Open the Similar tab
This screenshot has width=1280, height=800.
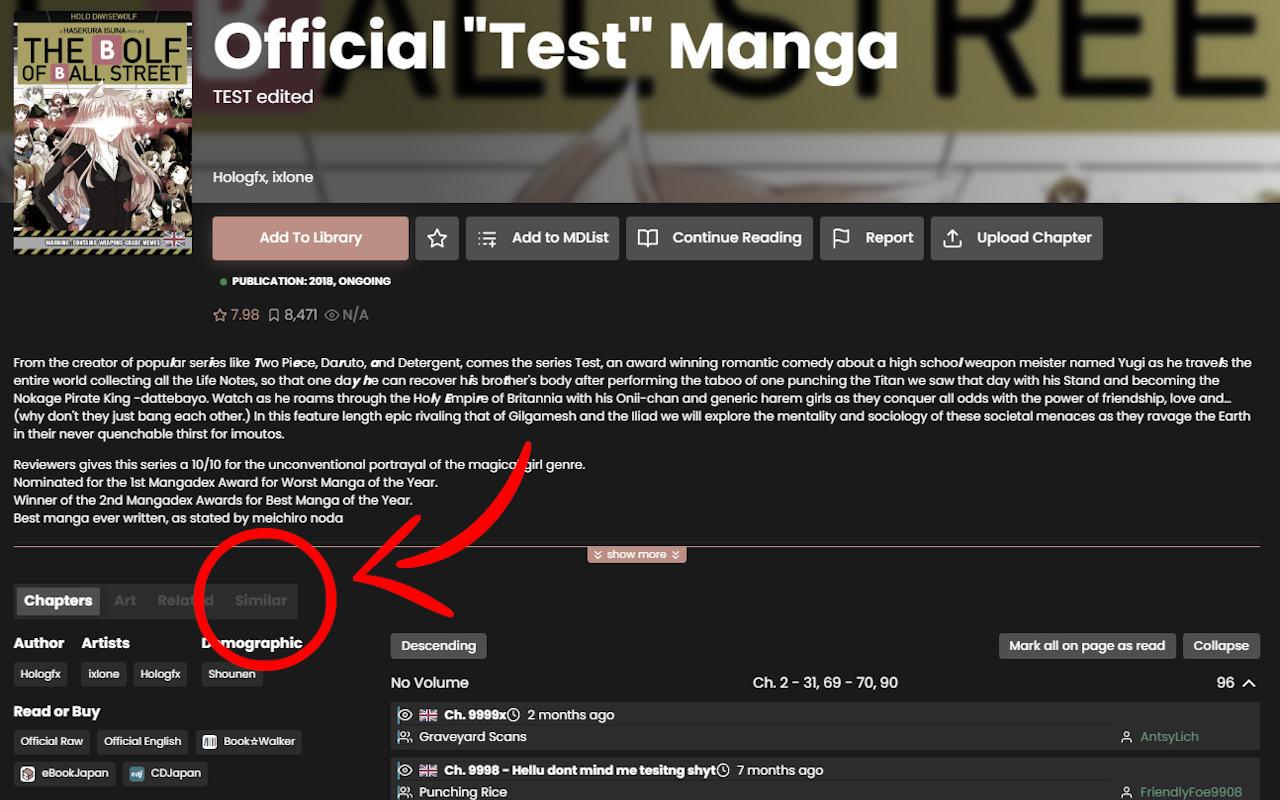261,601
